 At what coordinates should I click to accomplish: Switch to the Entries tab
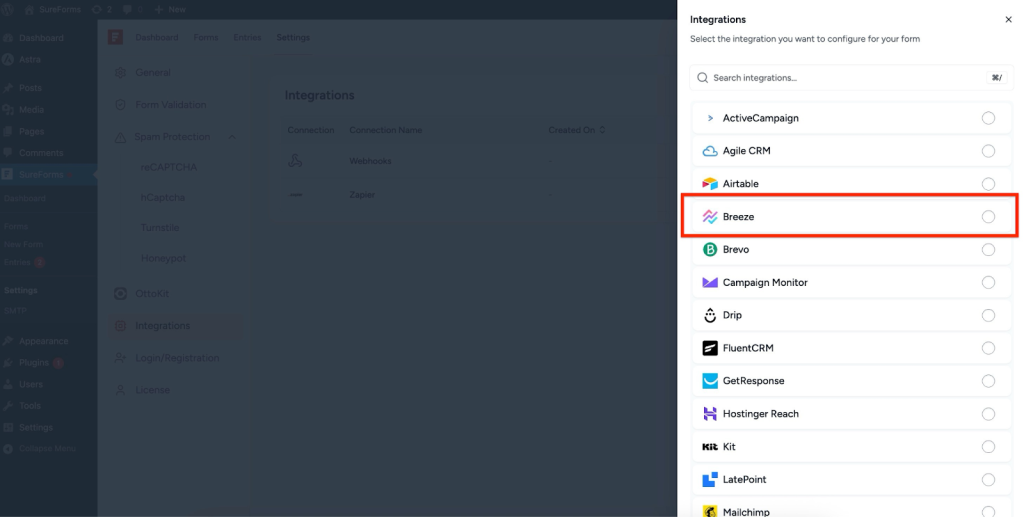(247, 37)
